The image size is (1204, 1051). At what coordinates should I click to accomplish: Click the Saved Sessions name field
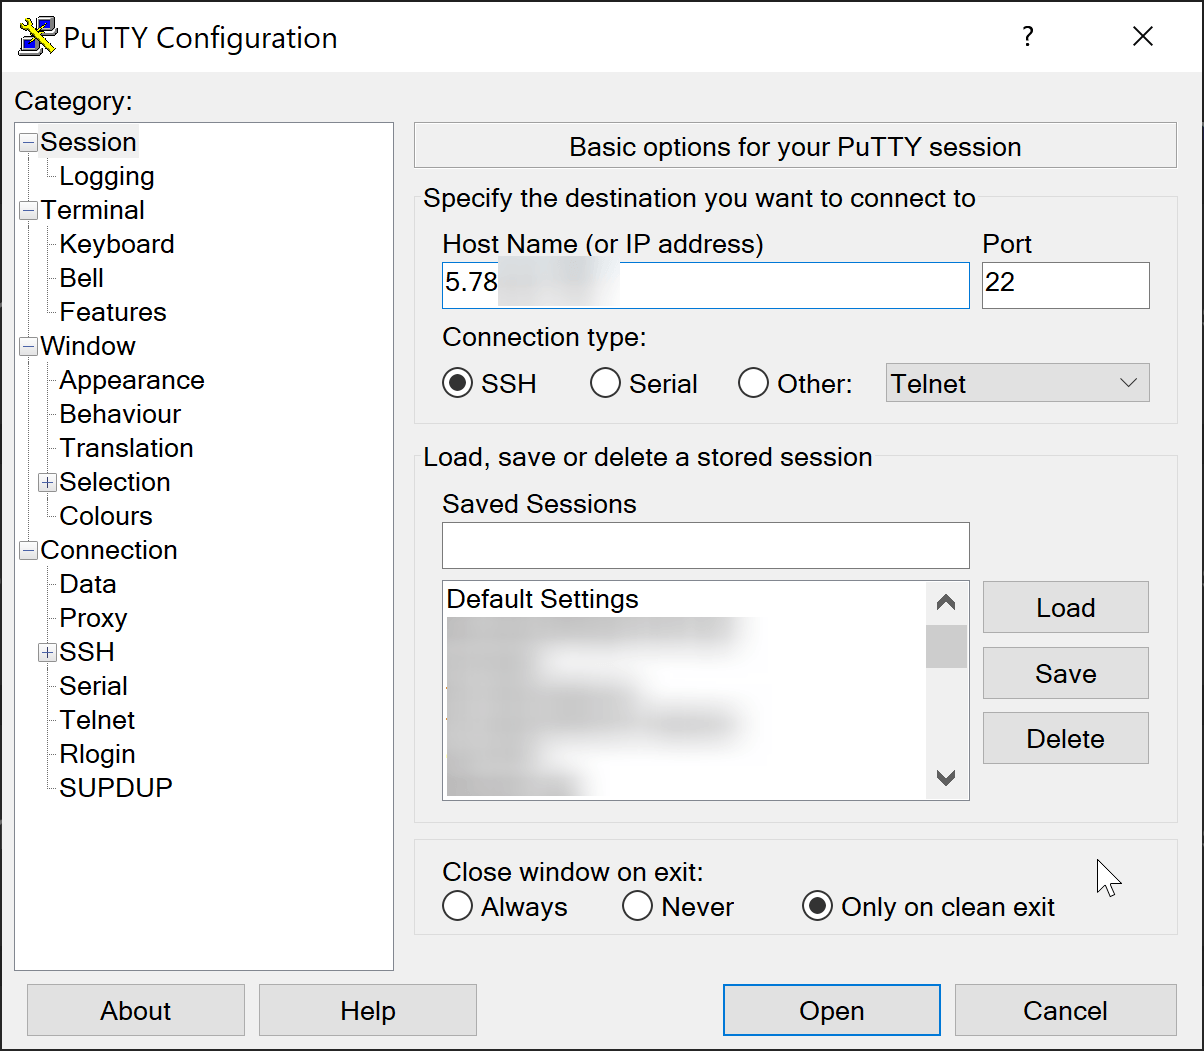[706, 545]
